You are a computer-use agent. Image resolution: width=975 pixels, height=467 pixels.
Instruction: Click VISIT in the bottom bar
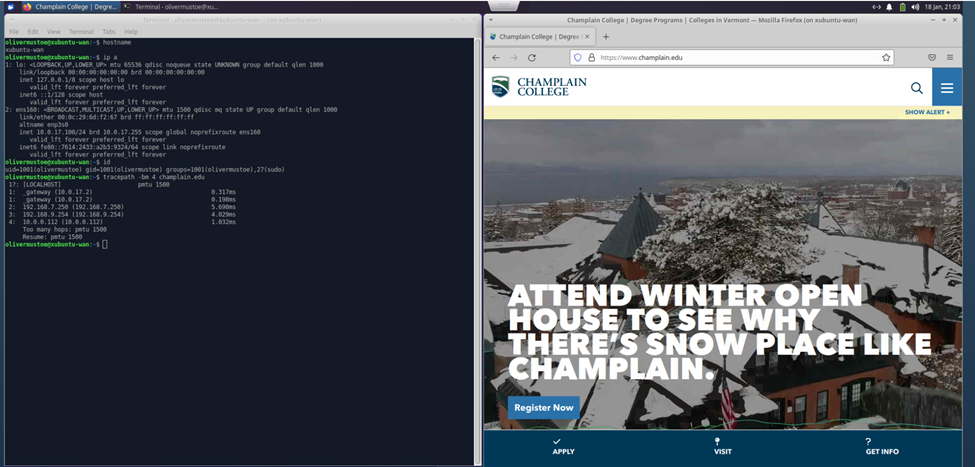coord(723,446)
